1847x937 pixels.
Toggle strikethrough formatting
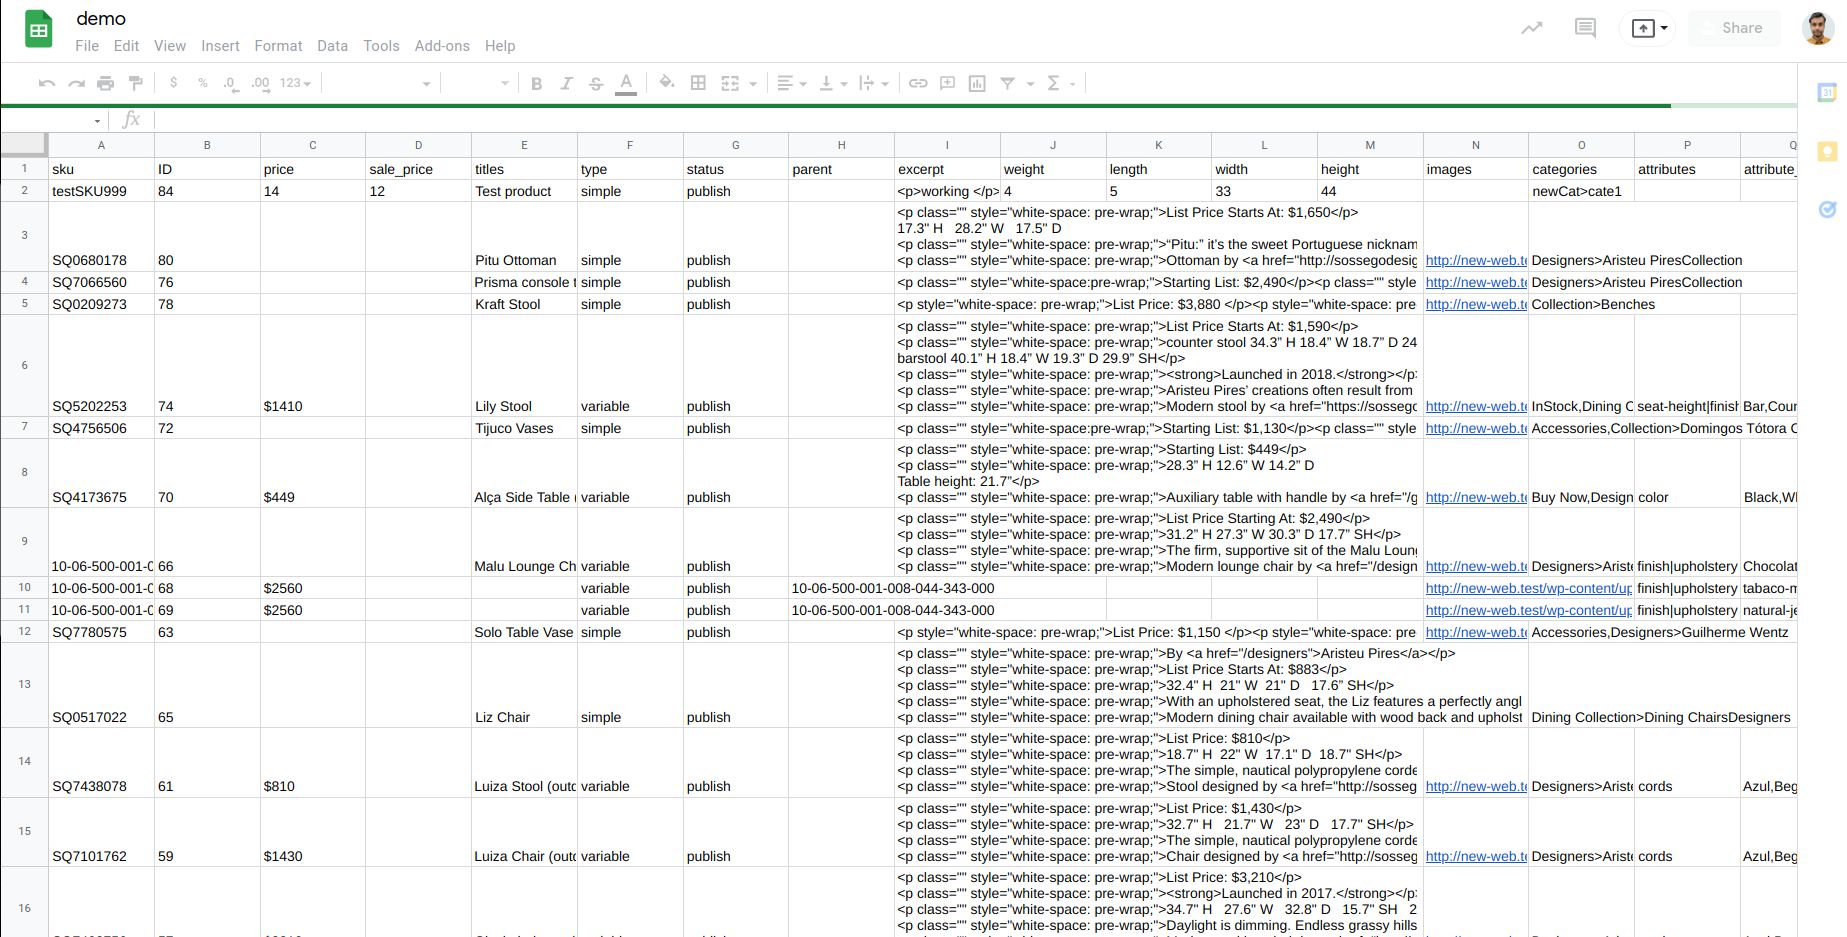[x=596, y=83]
